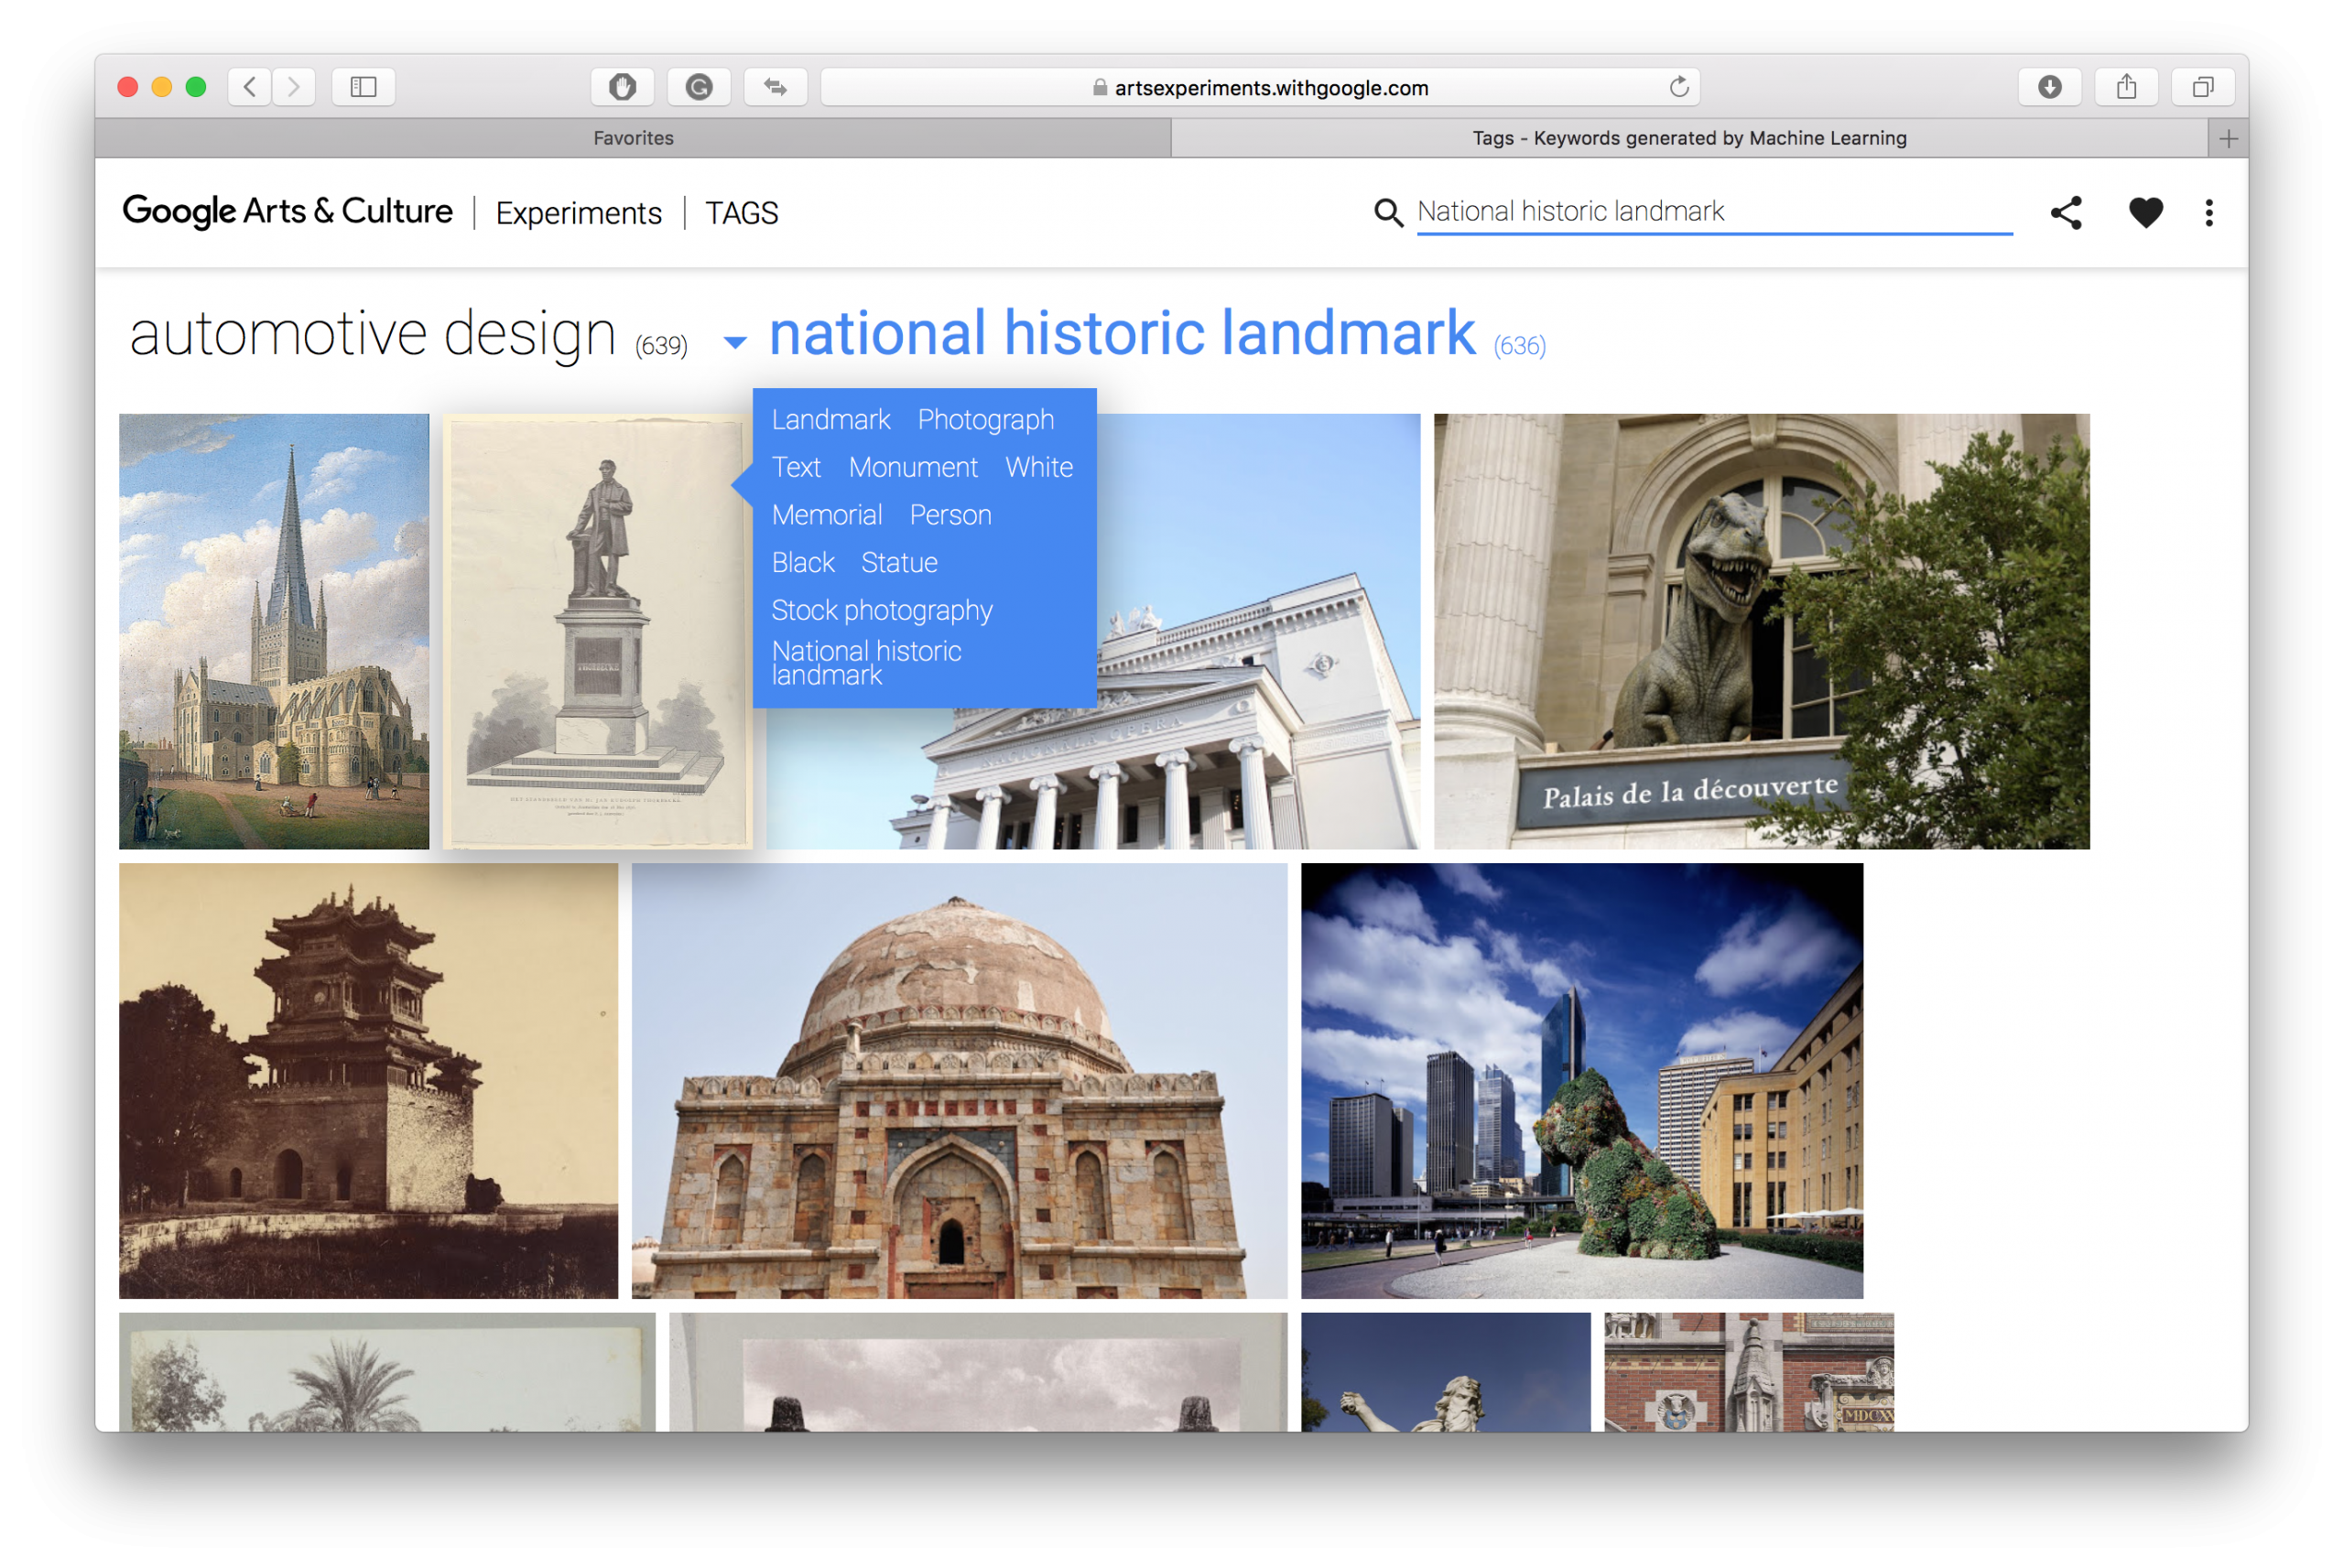This screenshot has height=1568, width=2344.
Task: Reload the page with refresh icon
Action: click(1679, 87)
